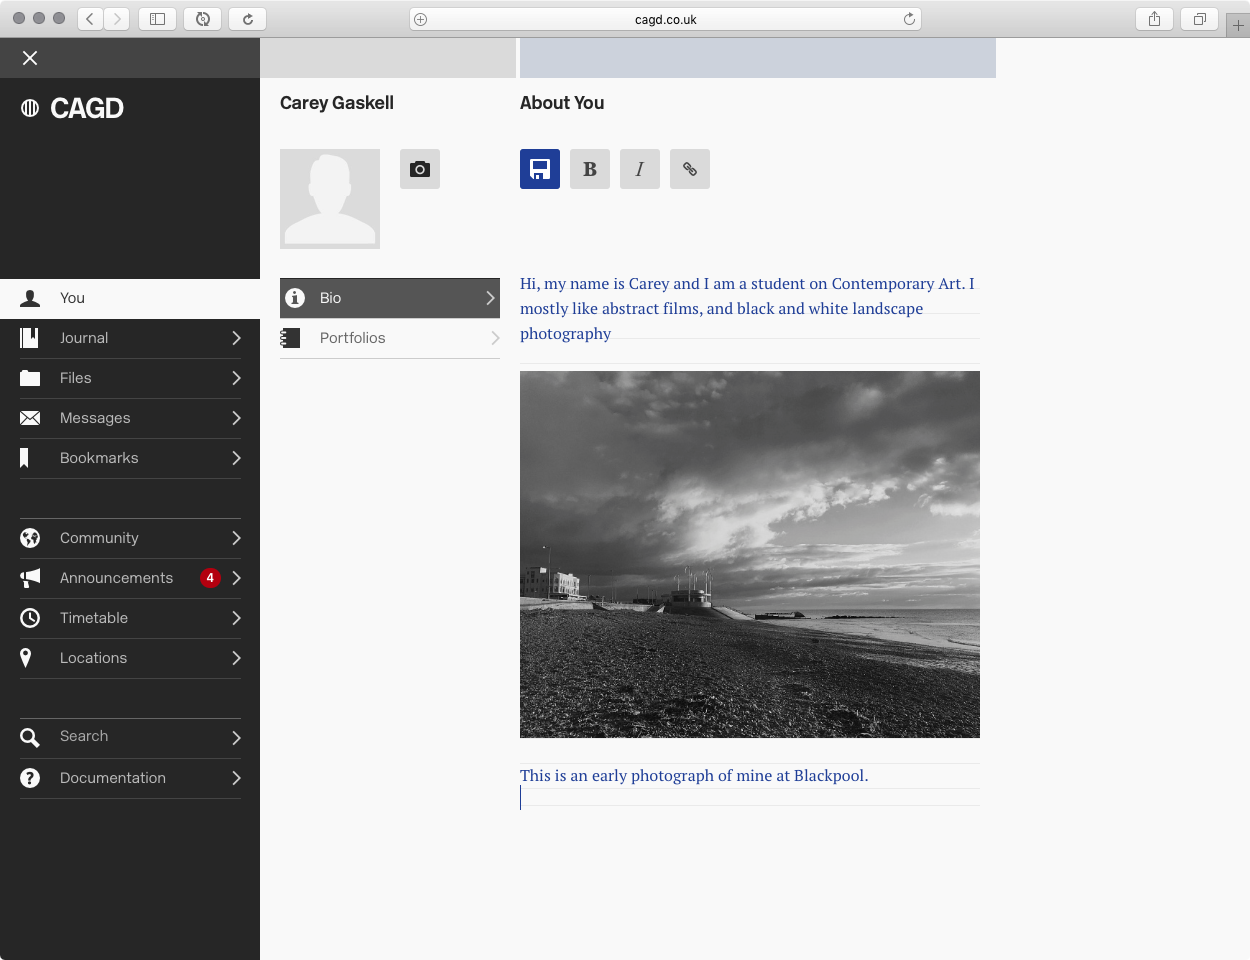This screenshot has width=1250, height=960.
Task: Click the CAGD logo
Action: click(72, 108)
